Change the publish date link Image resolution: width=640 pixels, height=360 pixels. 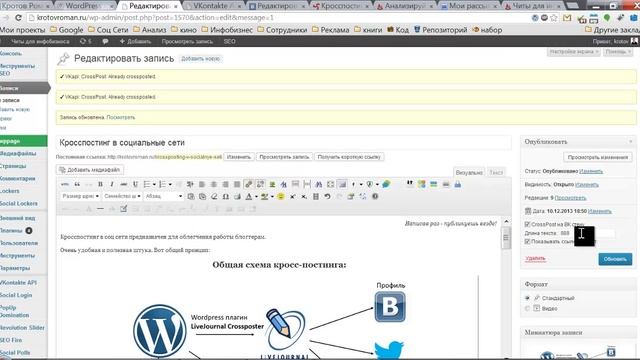(600, 211)
